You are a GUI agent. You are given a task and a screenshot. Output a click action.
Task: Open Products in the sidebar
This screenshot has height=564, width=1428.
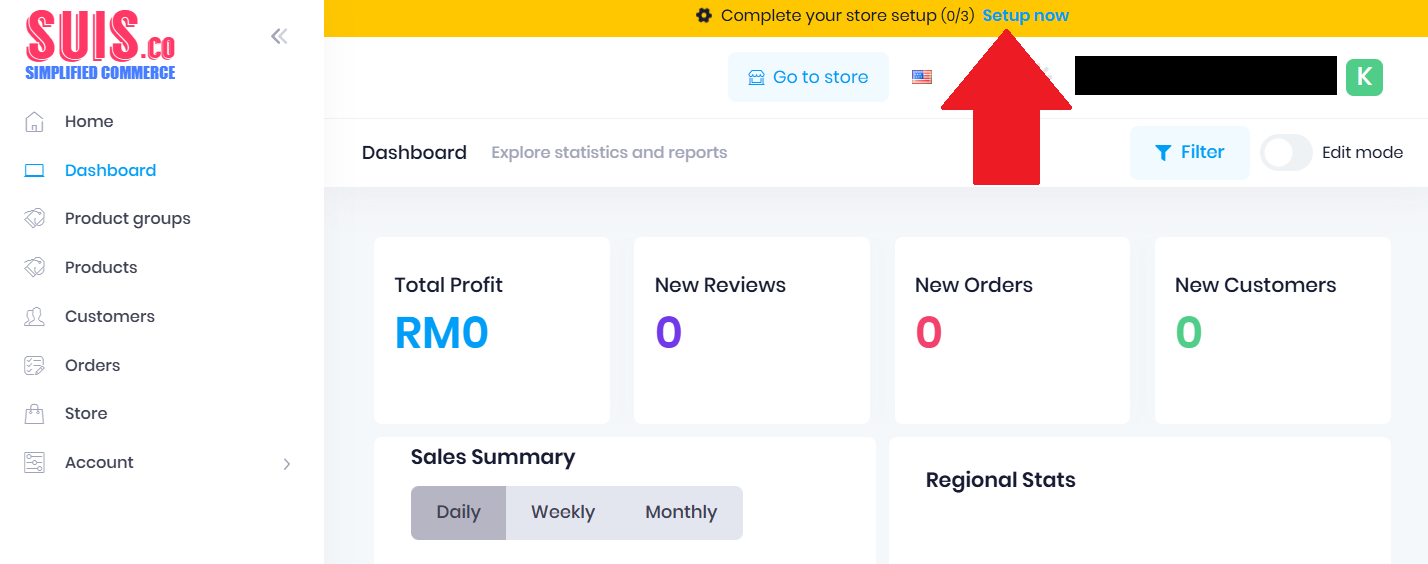101,267
